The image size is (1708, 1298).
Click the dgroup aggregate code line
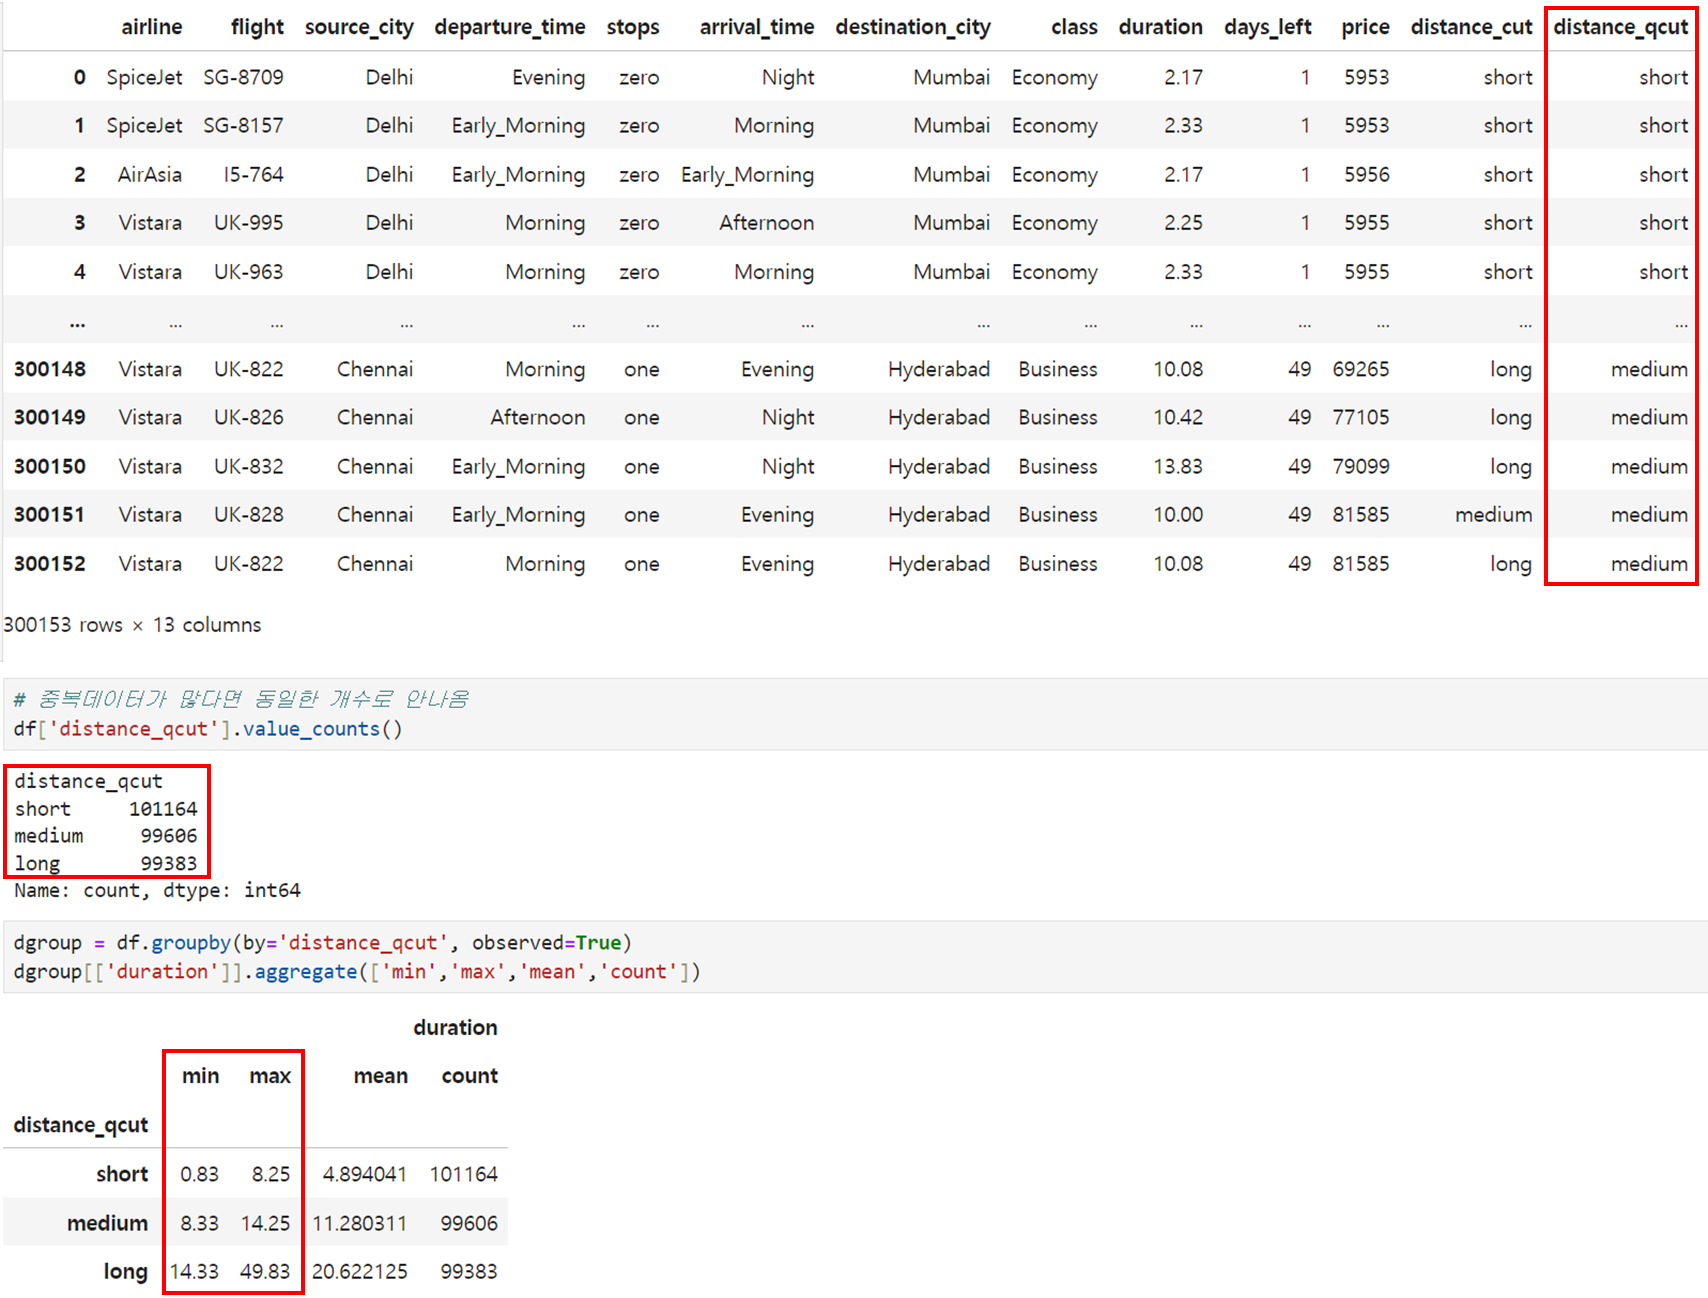357,972
